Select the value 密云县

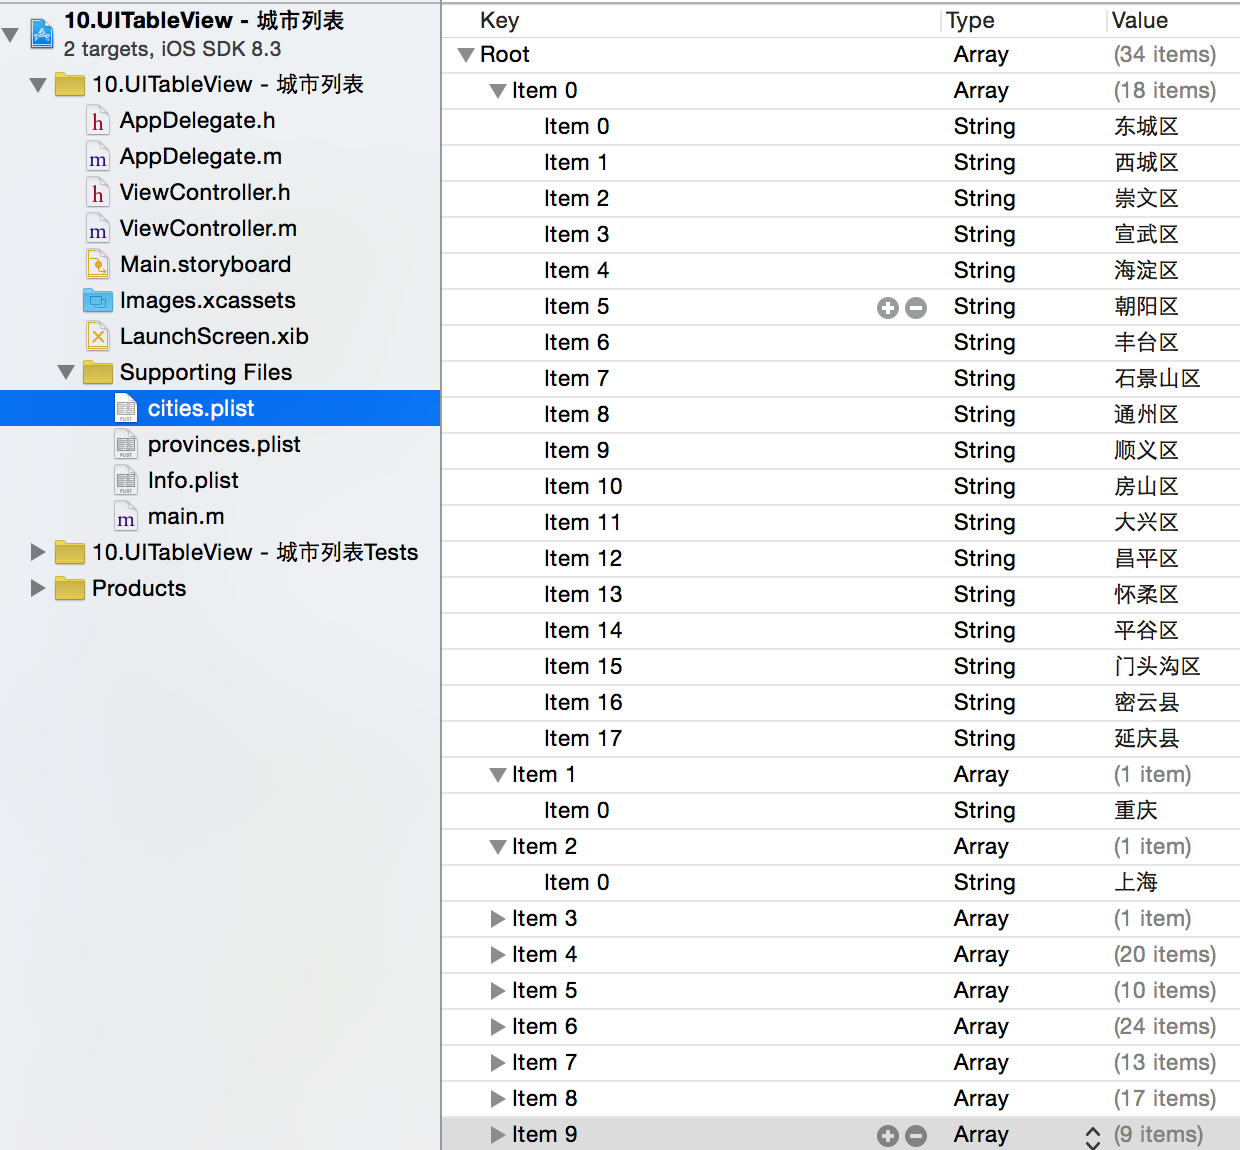pyautogui.click(x=1147, y=703)
